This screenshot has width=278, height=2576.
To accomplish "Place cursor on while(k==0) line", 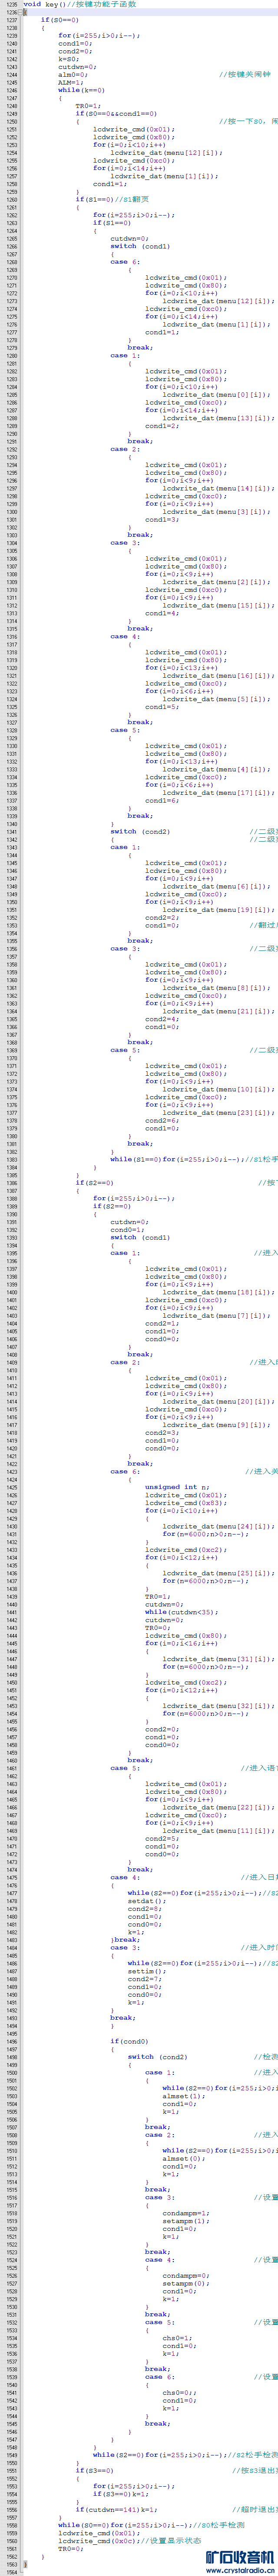I will [x=81, y=90].
